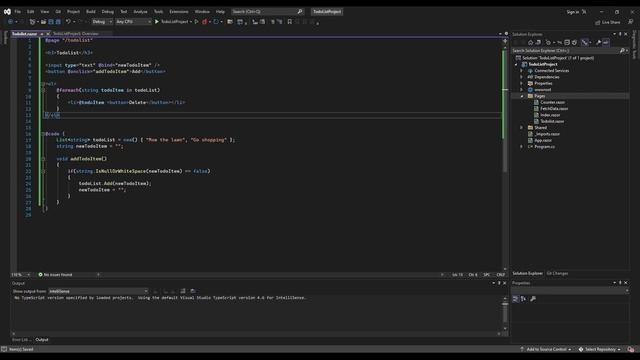This screenshot has width=640, height=360.
Task: Switch to the Git Changes tab
Action: coord(557,273)
